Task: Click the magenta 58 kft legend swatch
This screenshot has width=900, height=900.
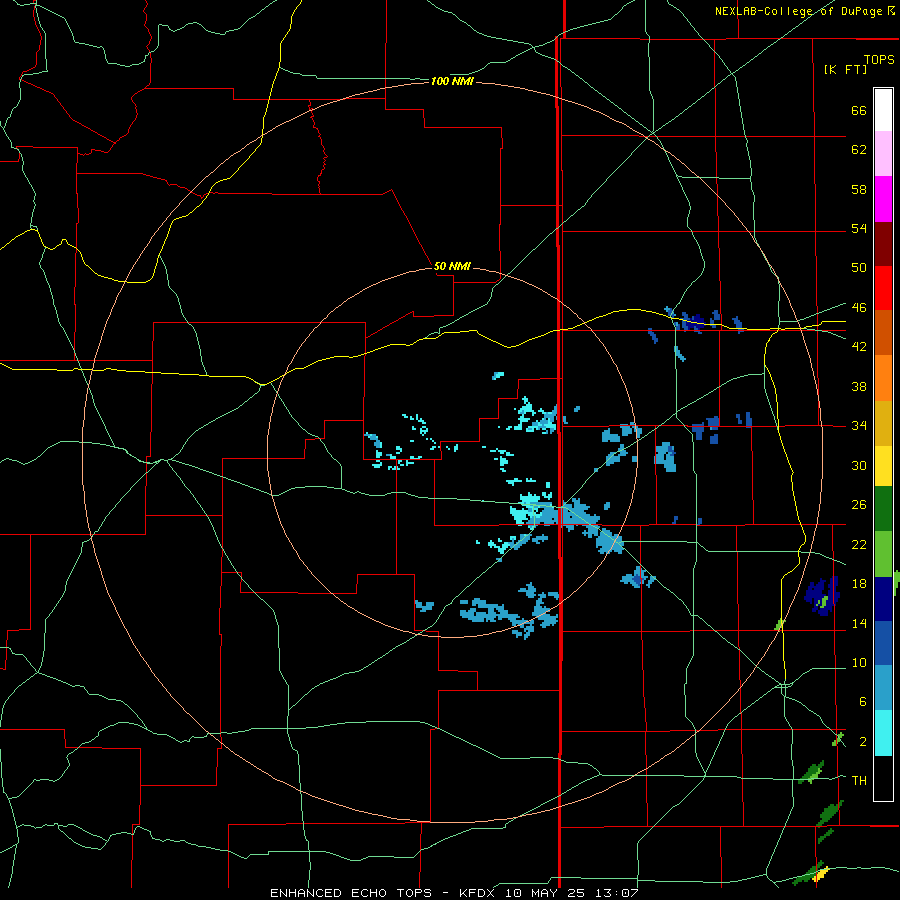Action: [883, 199]
